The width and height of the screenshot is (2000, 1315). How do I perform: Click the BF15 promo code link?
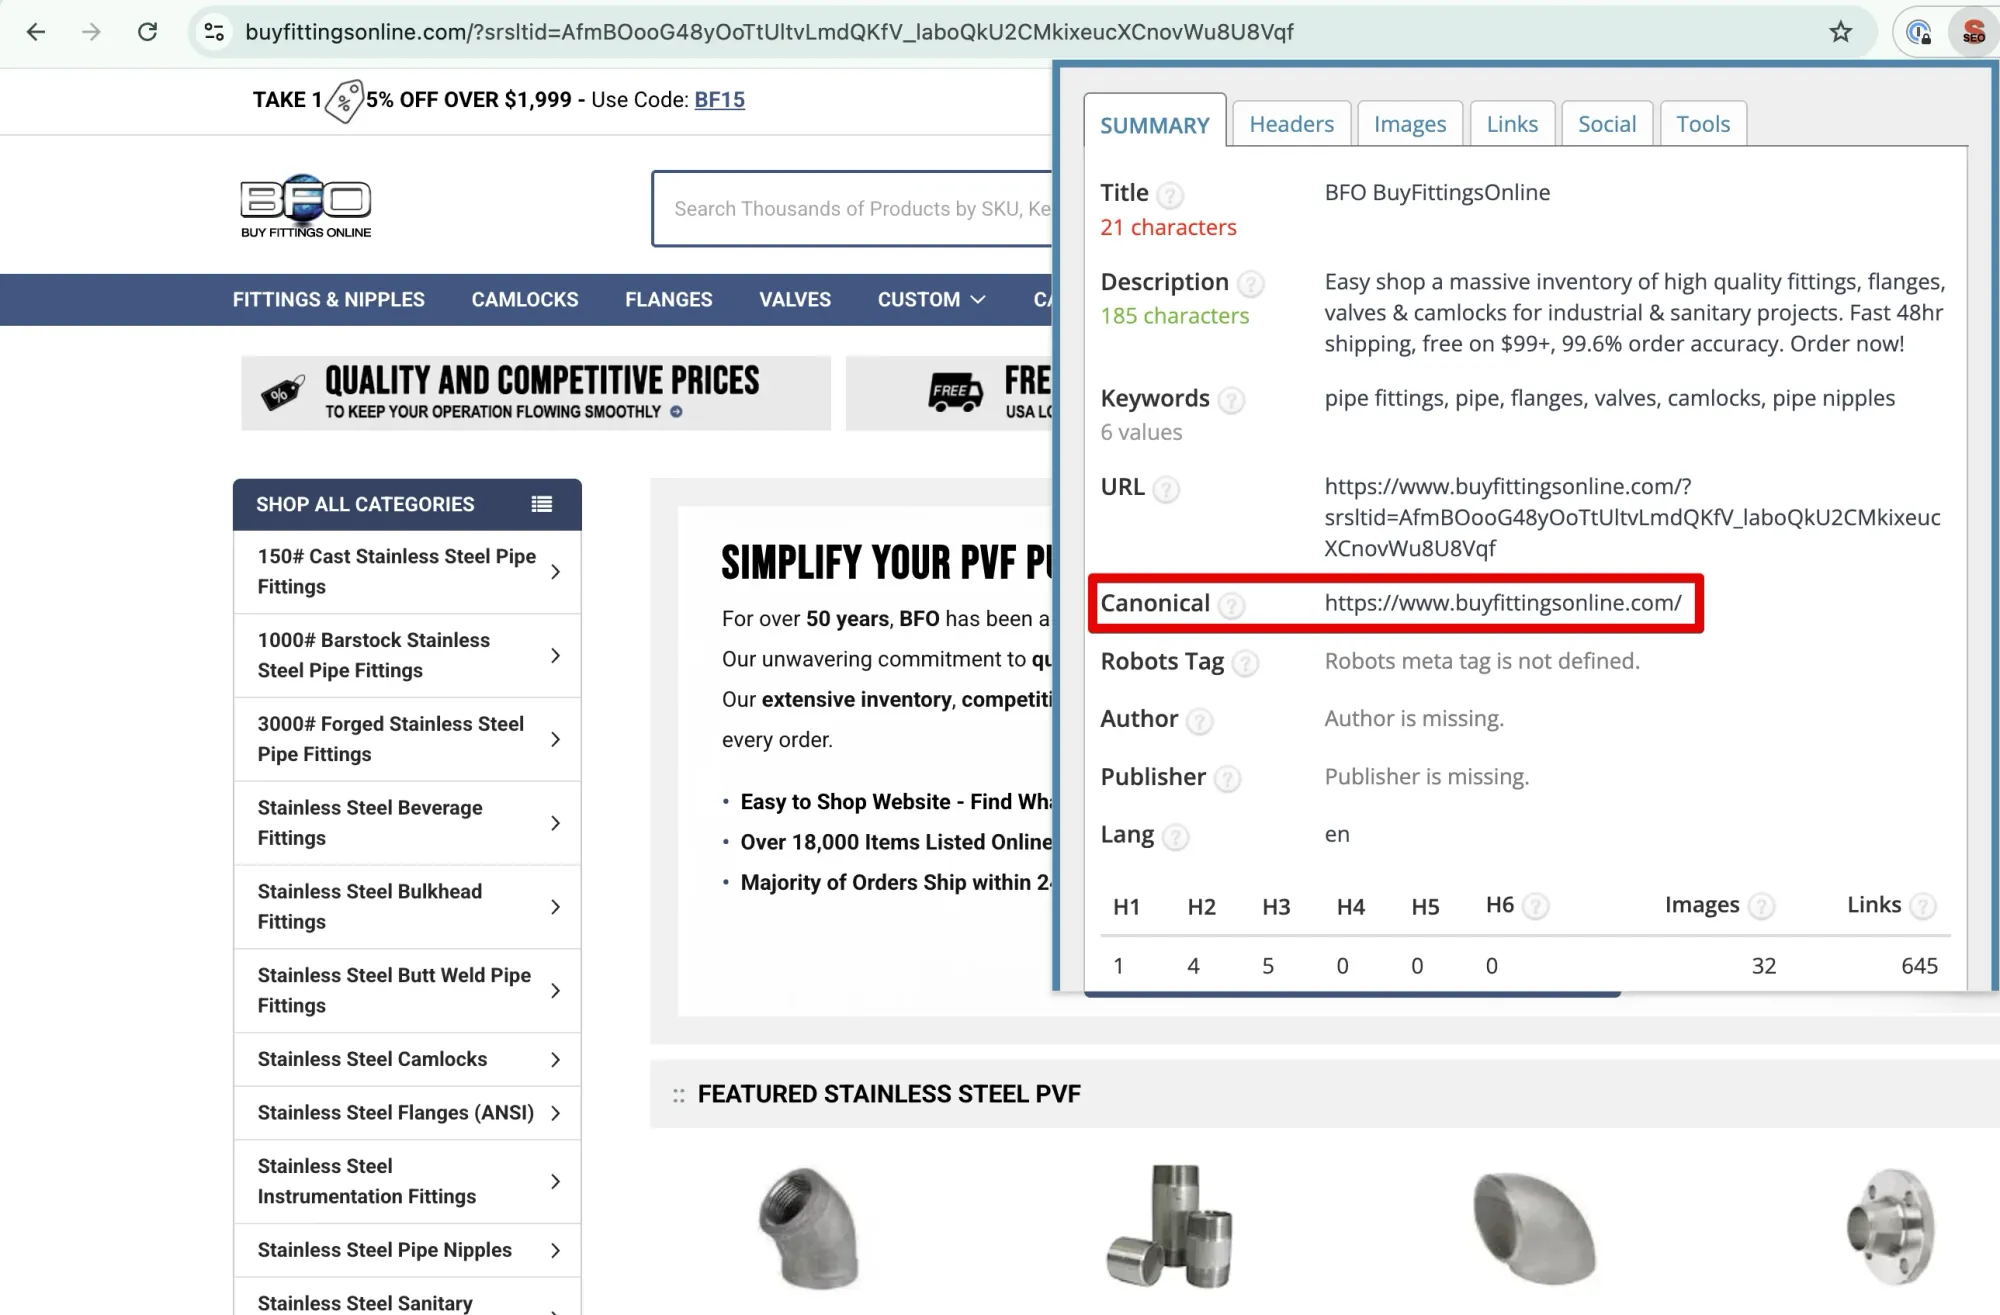[x=720, y=100]
